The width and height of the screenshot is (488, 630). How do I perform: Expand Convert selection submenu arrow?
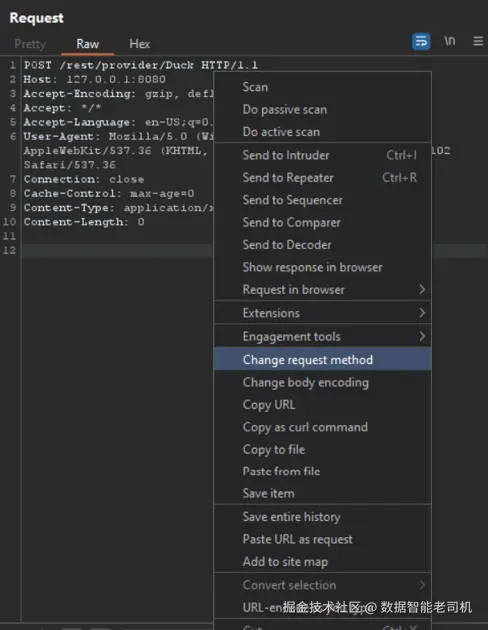tap(422, 585)
